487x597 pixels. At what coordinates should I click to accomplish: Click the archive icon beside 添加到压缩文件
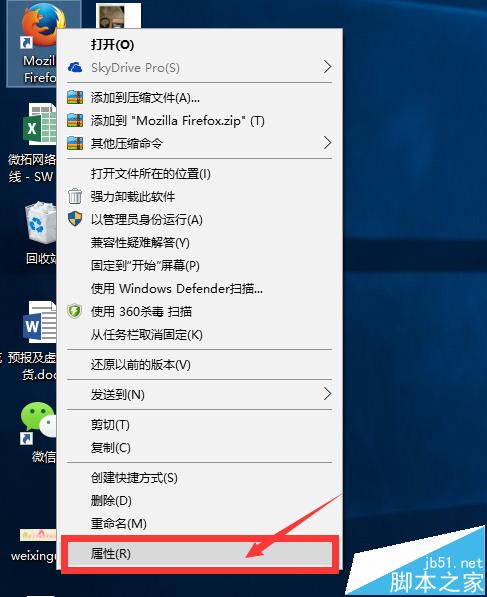tap(75, 97)
